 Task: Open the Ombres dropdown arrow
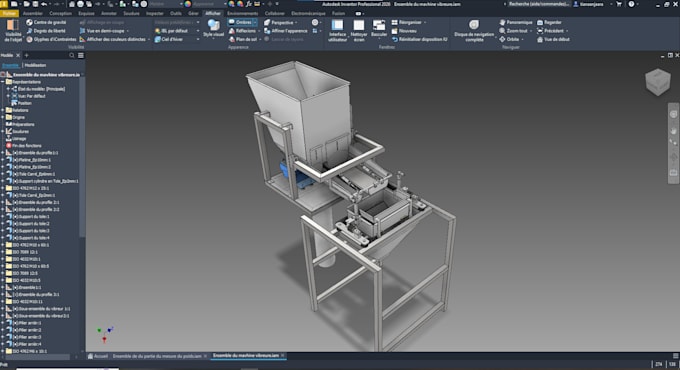tap(255, 23)
